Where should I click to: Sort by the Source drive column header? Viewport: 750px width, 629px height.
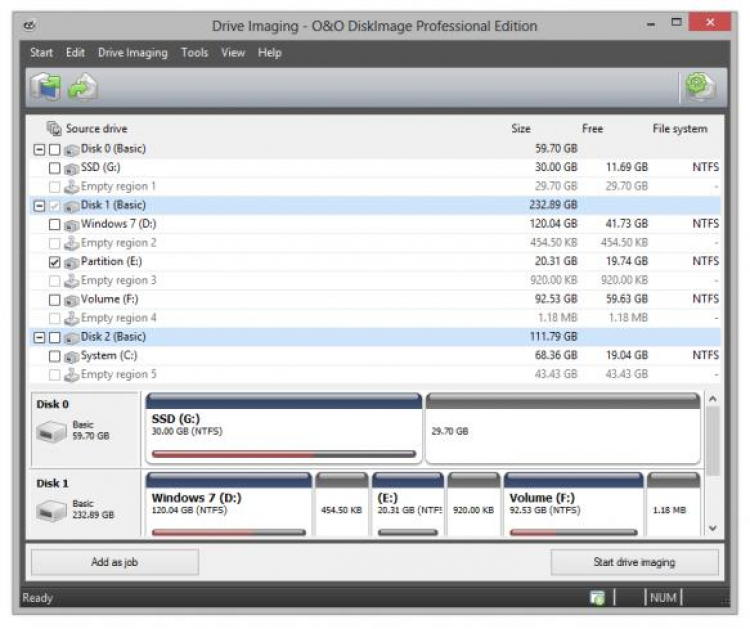pyautogui.click(x=96, y=129)
